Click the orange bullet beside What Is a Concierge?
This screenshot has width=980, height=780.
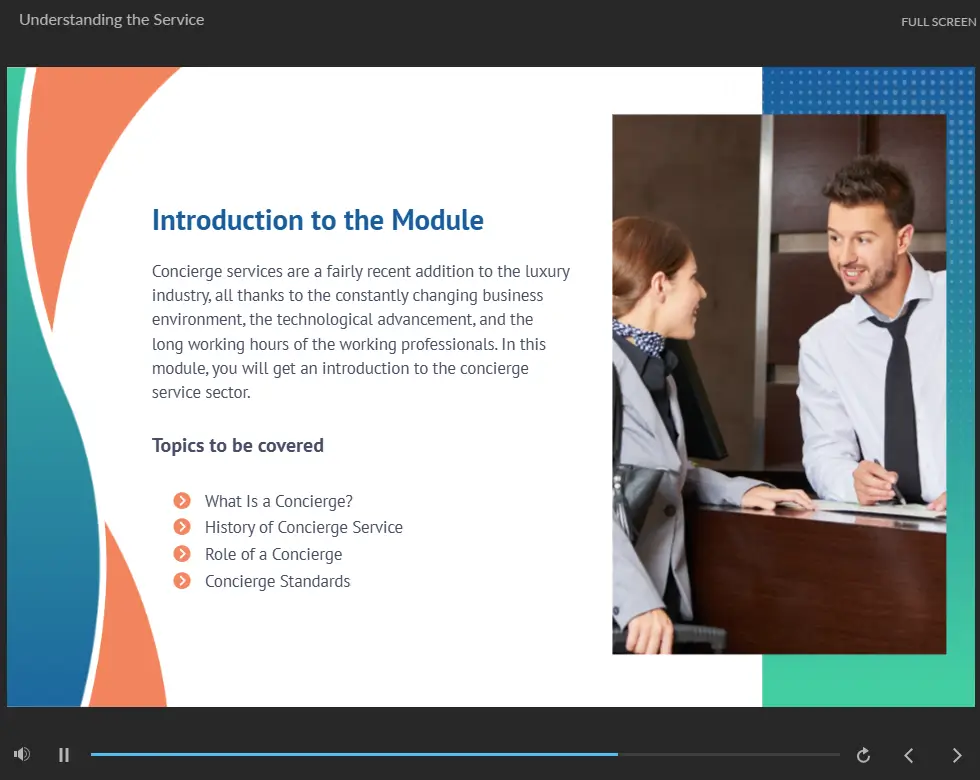point(182,501)
